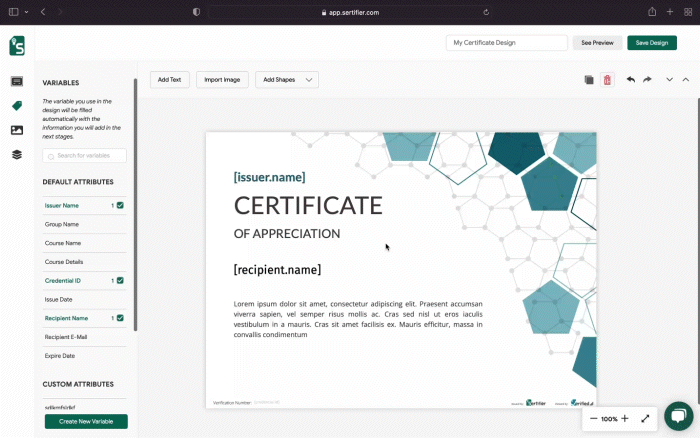Uncheck the Credential ID checkbox
This screenshot has width=700, height=438.
tap(120, 280)
